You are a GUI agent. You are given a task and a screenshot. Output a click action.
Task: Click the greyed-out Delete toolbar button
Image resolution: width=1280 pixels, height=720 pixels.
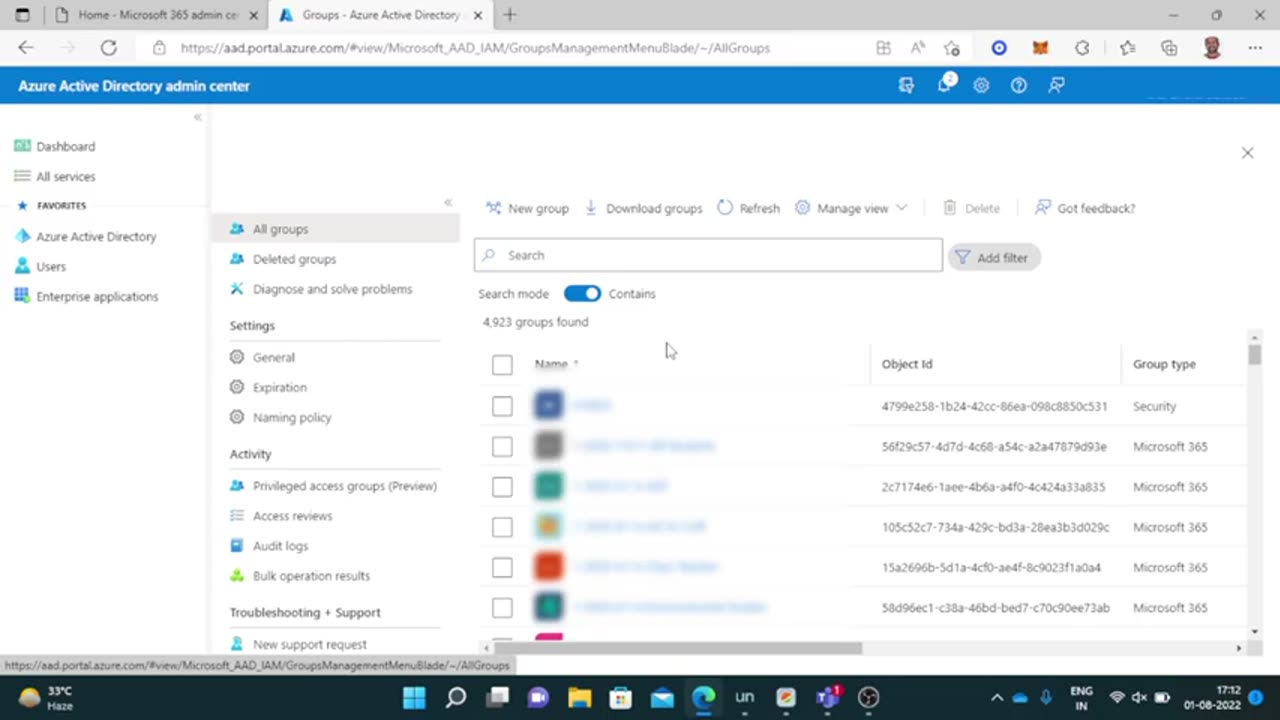(x=971, y=208)
